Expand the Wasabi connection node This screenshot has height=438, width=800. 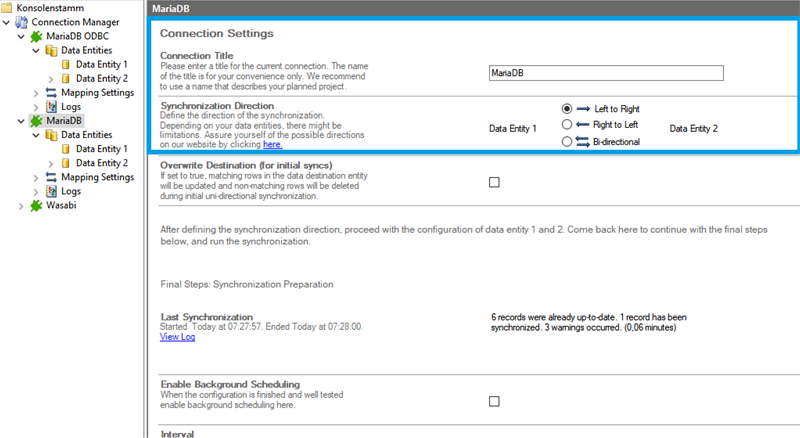pos(22,205)
